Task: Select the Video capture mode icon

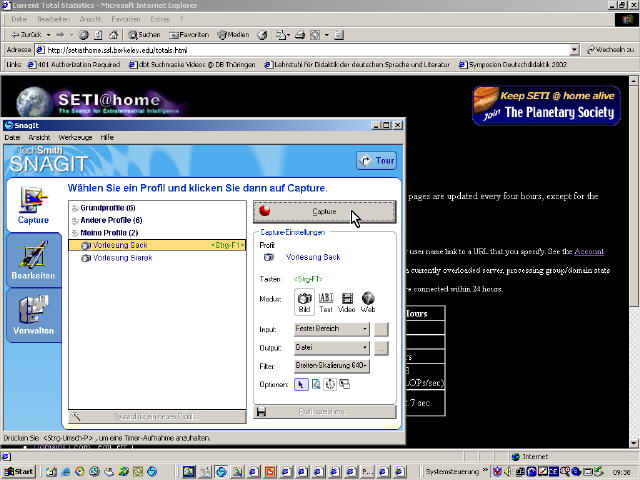Action: [347, 299]
